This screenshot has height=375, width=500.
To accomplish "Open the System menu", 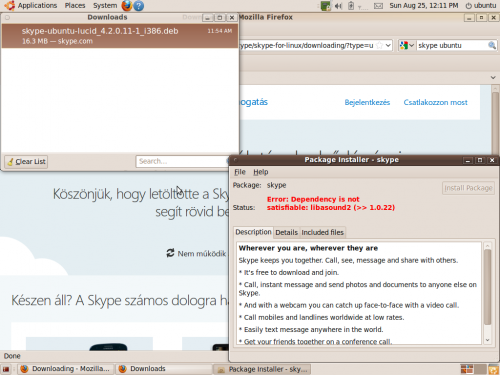I will point(105,5).
